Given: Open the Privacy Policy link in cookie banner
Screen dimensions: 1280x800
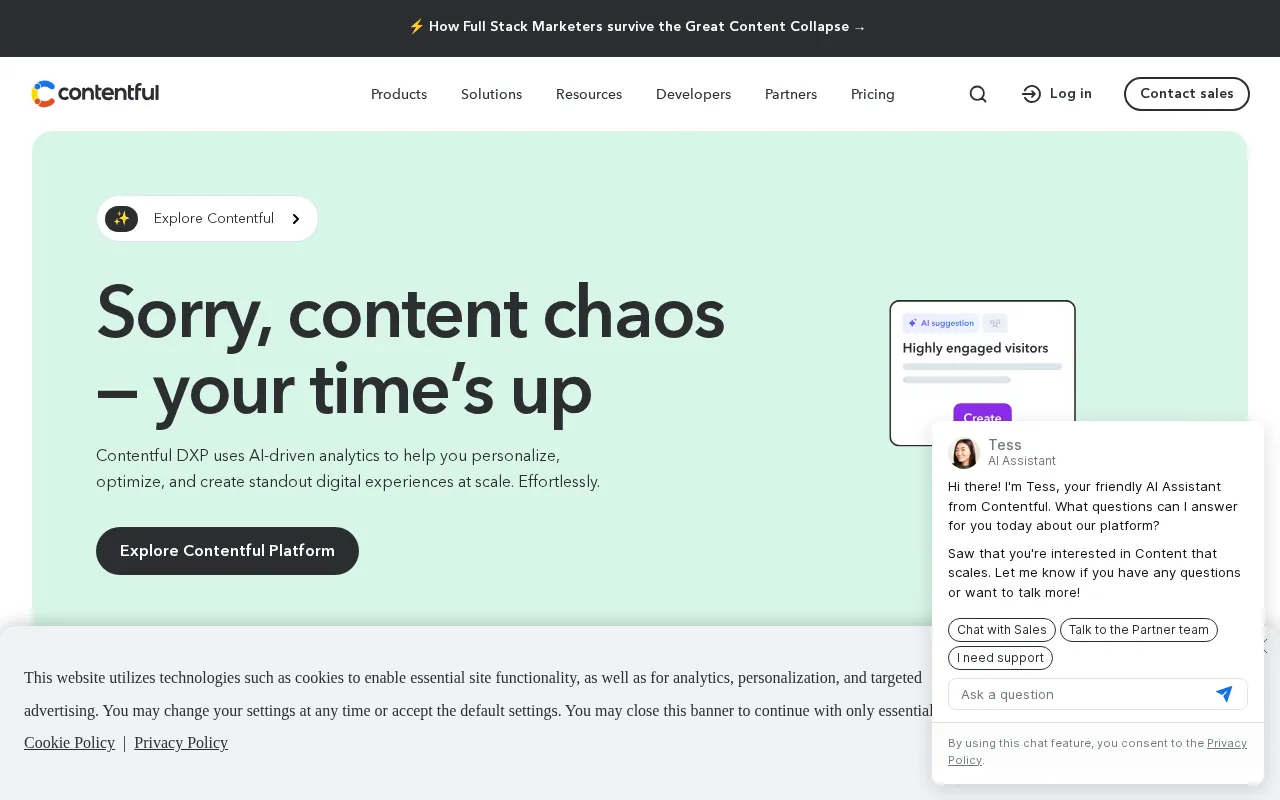Looking at the screenshot, I should (181, 742).
